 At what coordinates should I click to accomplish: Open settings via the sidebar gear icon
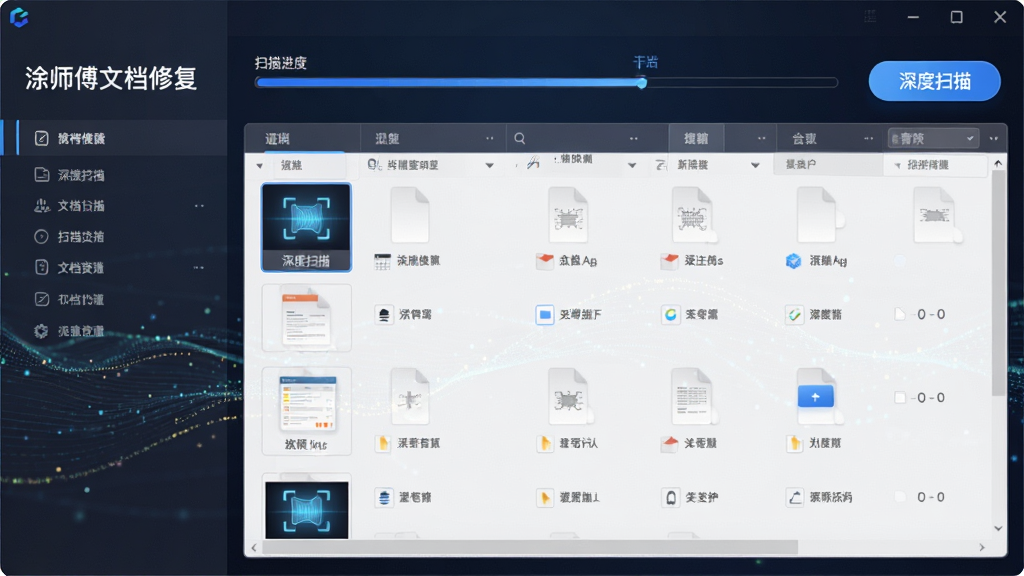tap(41, 331)
